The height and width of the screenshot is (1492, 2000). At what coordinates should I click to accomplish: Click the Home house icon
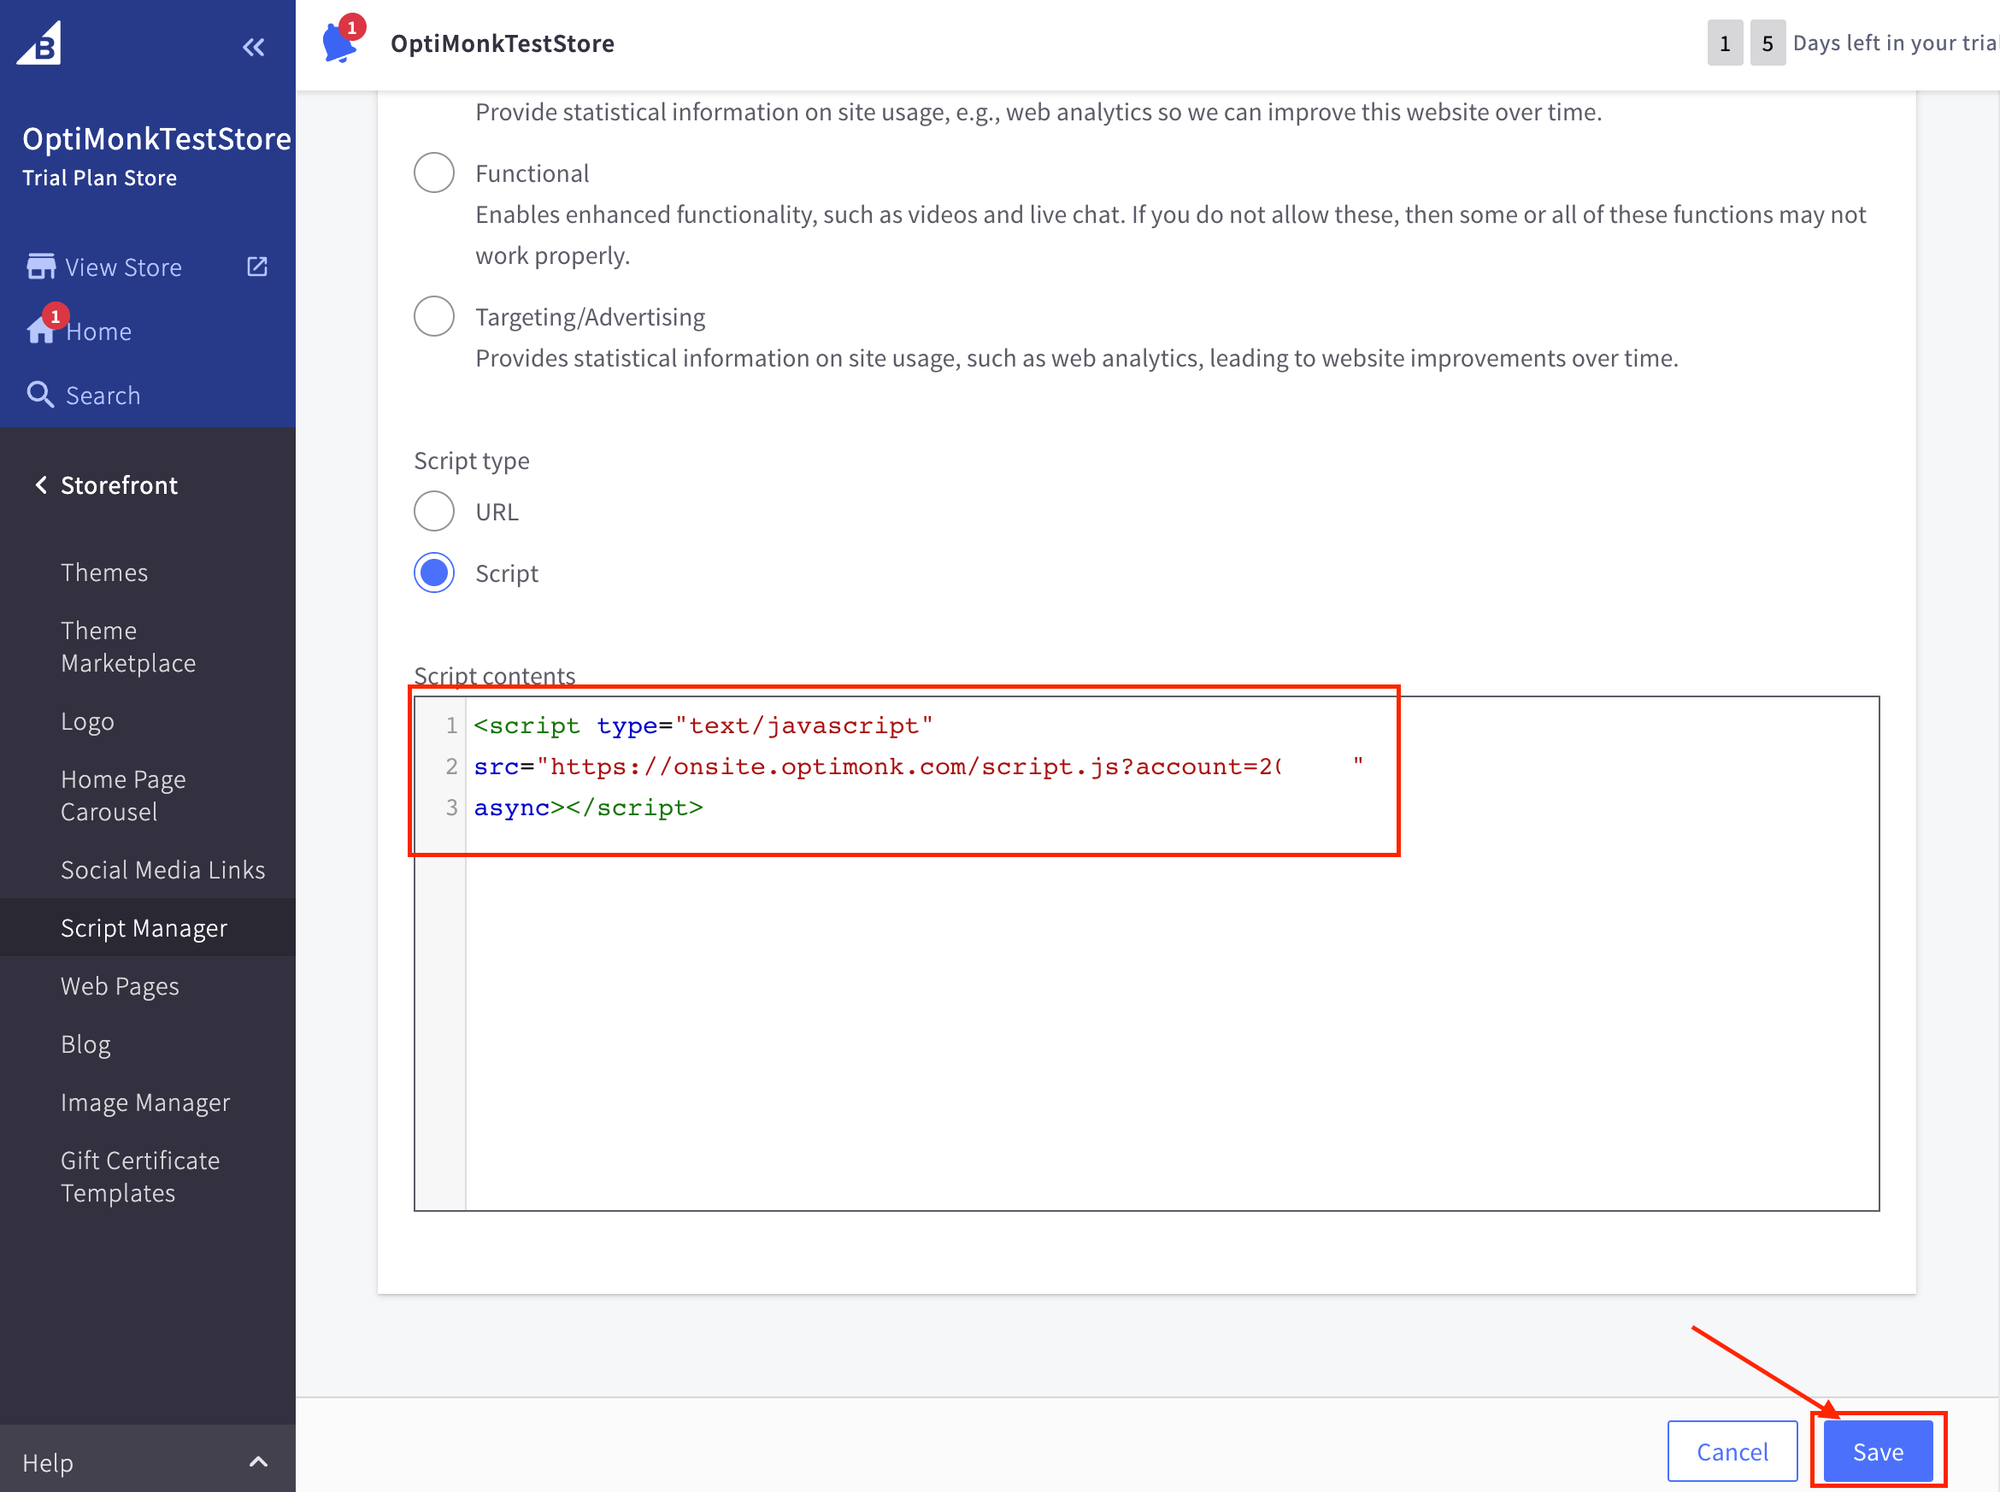point(41,330)
